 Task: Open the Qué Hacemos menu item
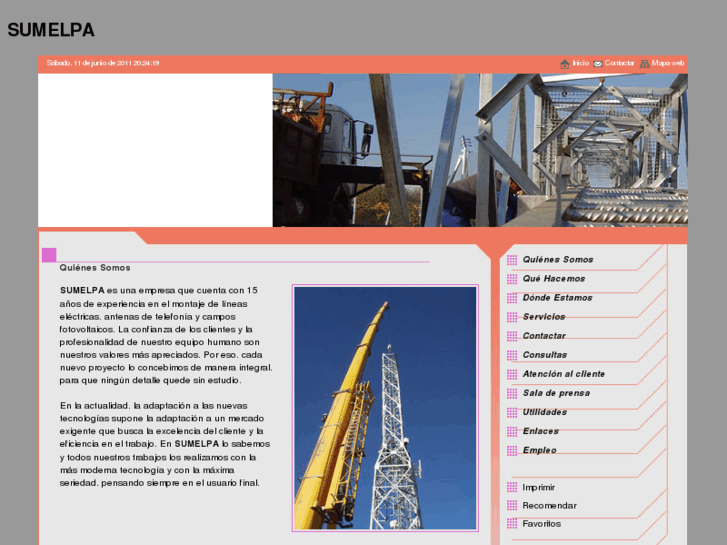click(554, 279)
